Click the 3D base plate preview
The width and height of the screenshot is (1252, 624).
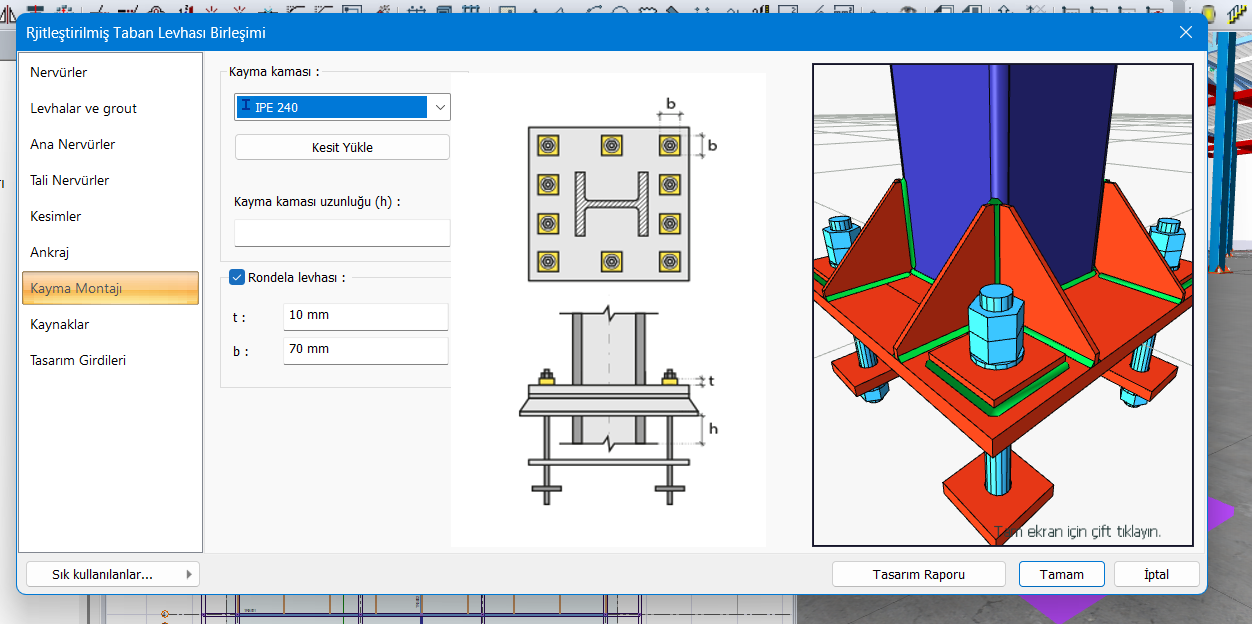click(1002, 305)
